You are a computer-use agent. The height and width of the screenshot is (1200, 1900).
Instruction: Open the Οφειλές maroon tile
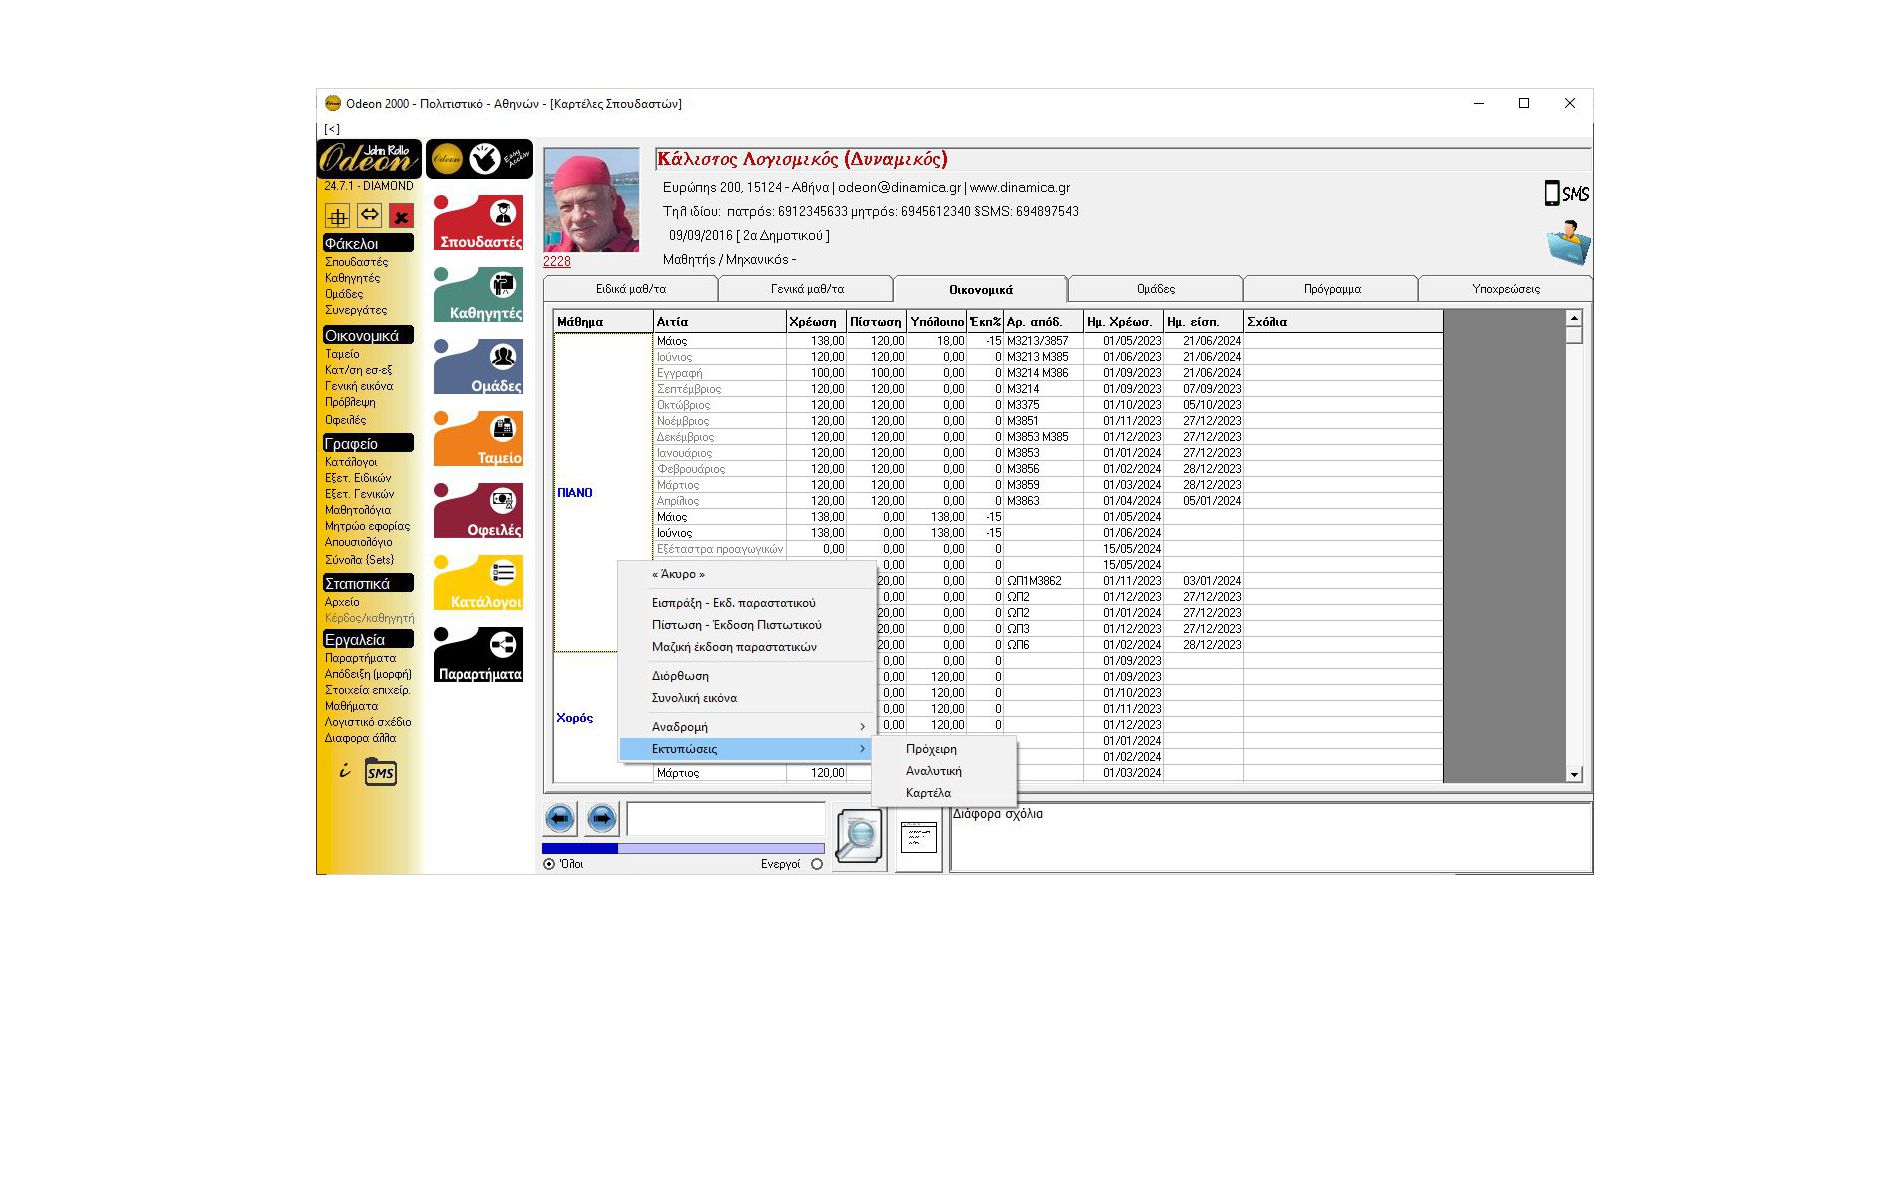coord(478,510)
